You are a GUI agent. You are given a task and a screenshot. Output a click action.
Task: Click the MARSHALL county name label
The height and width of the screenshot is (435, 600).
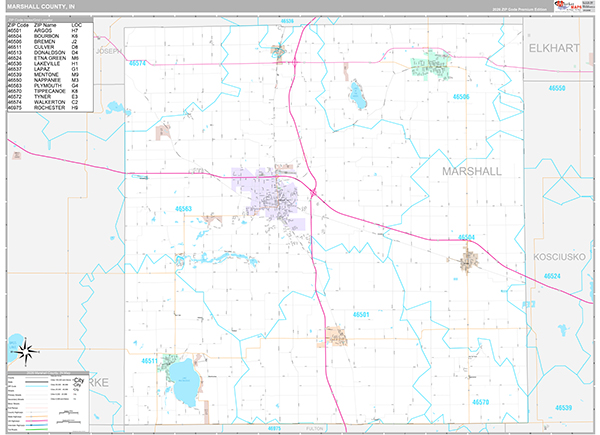[x=471, y=172]
